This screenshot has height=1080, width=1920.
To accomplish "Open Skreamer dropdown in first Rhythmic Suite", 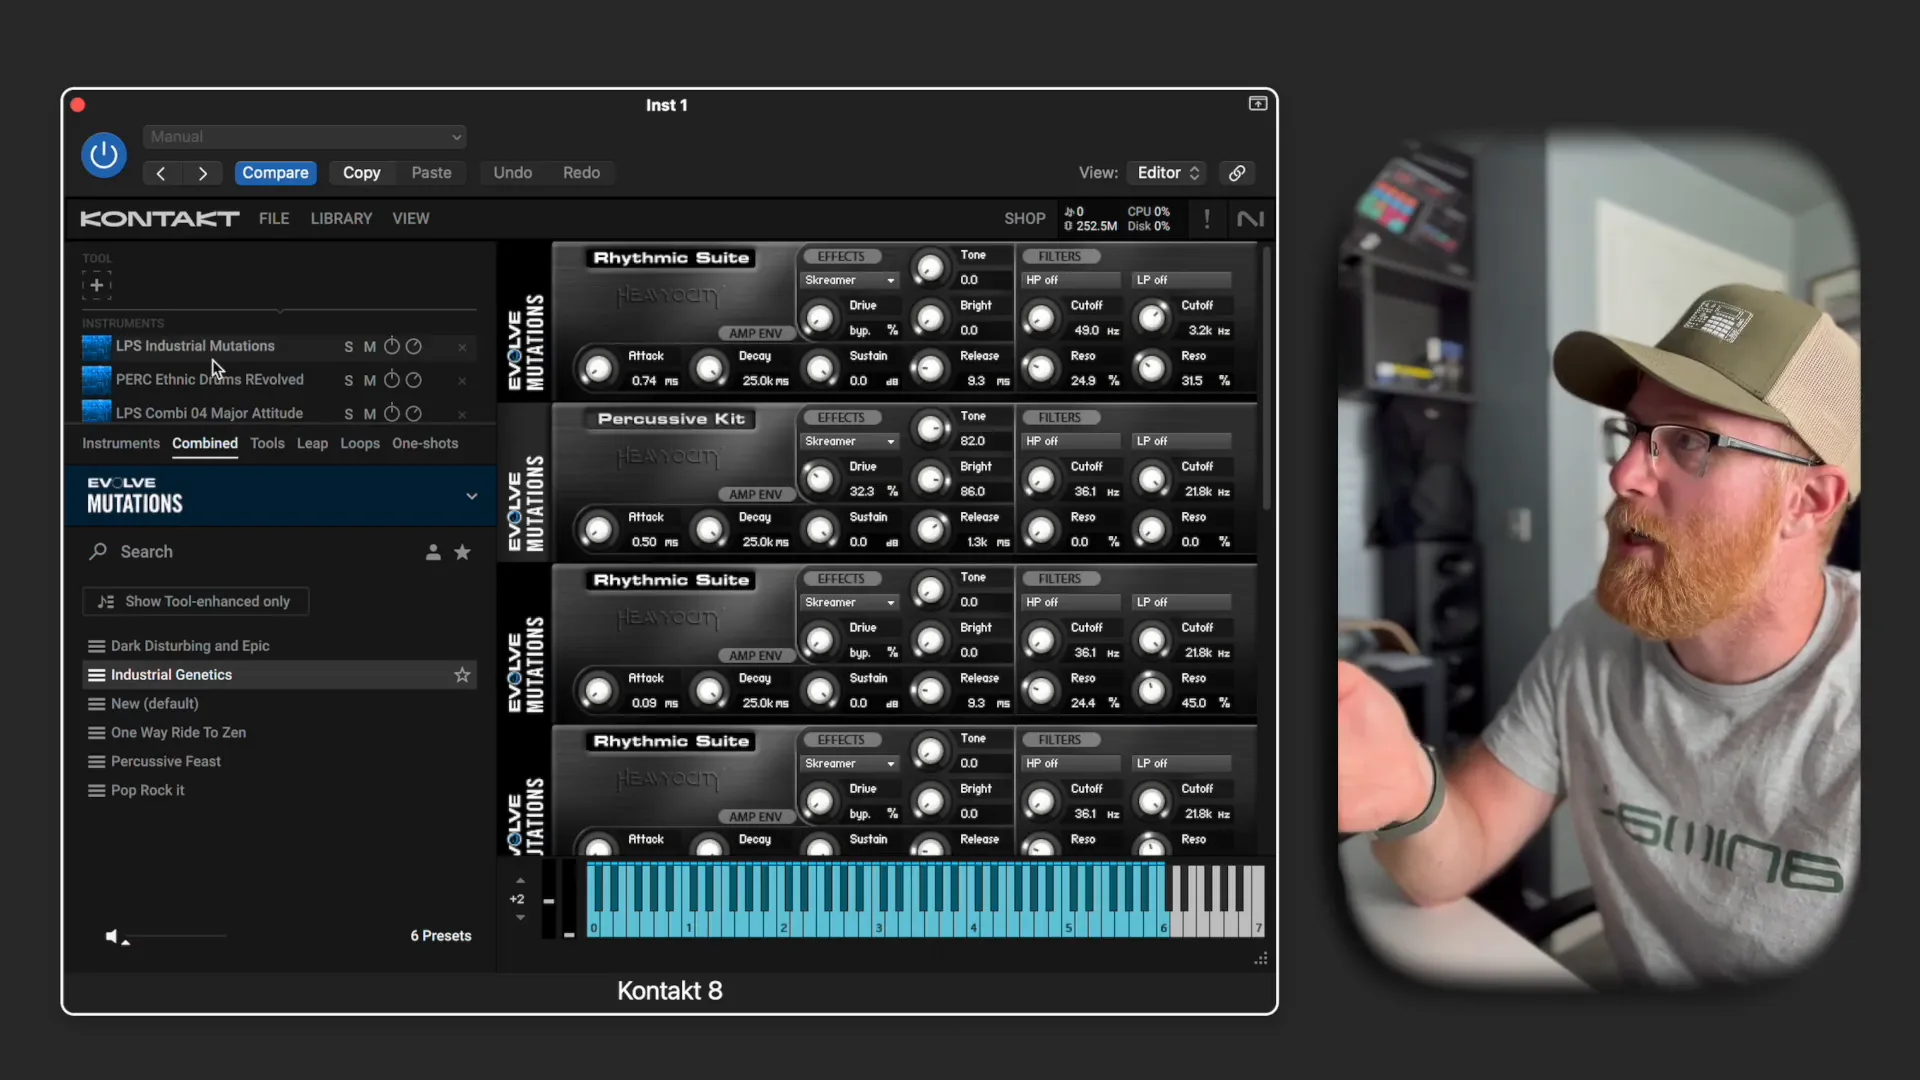I will (x=850, y=280).
